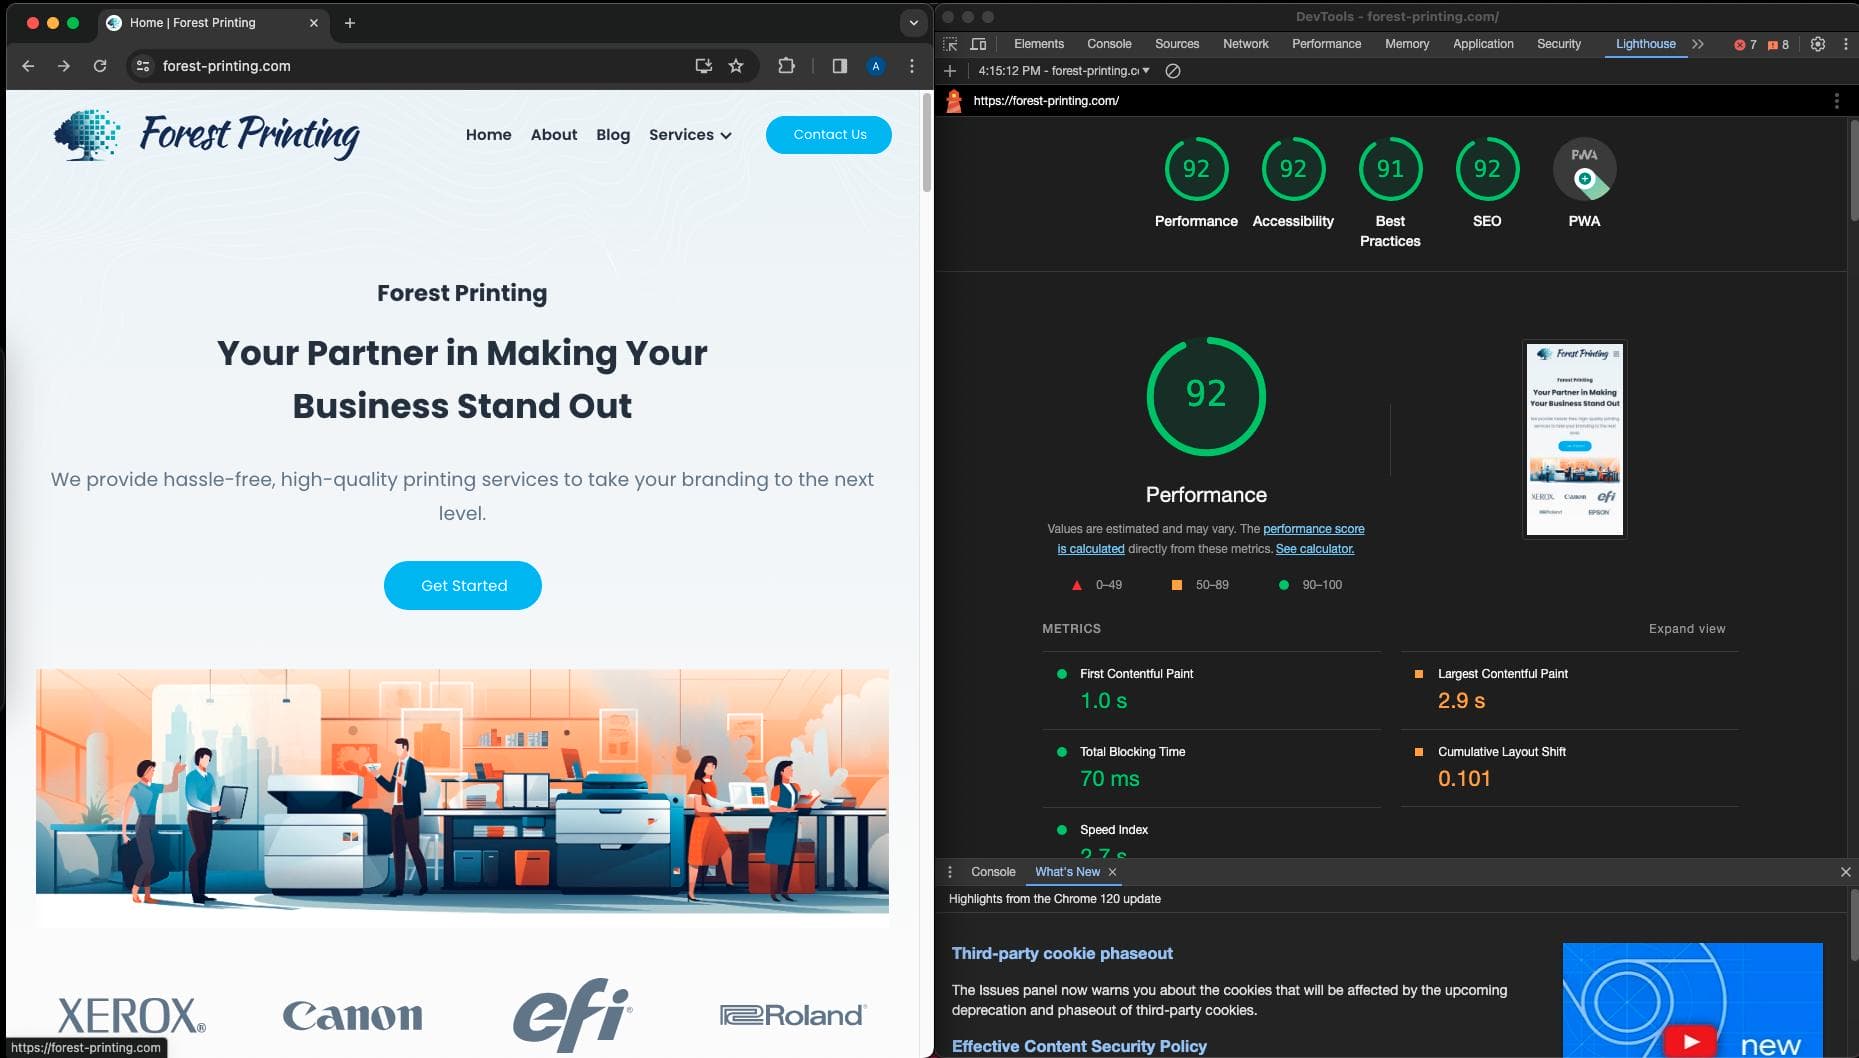
Task: Click the inspect element picker icon
Action: (x=950, y=44)
